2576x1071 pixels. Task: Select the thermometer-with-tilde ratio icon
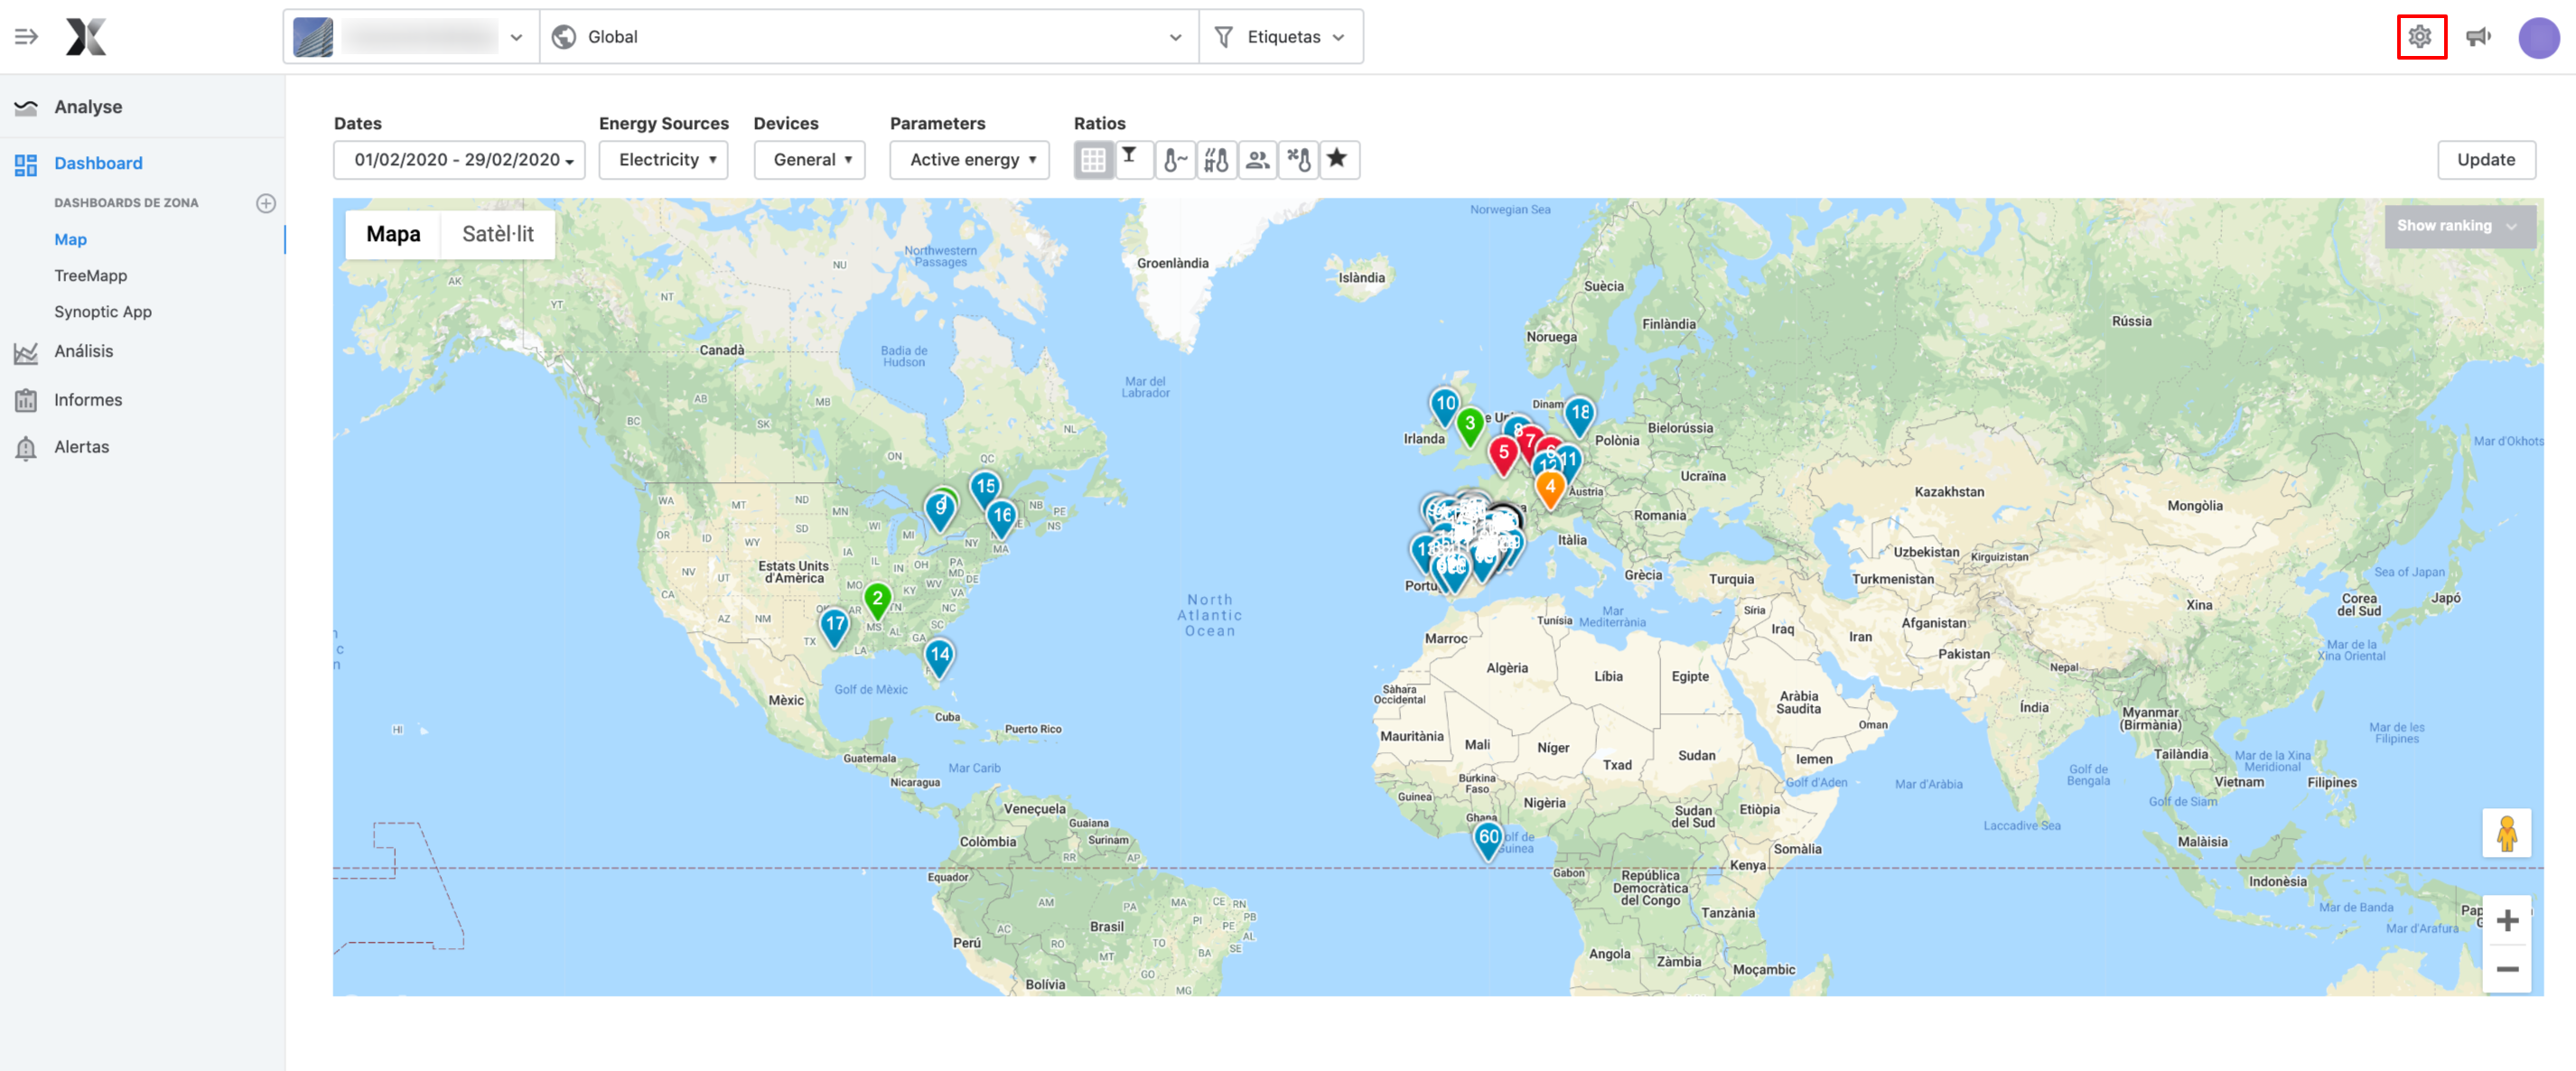[x=1175, y=160]
